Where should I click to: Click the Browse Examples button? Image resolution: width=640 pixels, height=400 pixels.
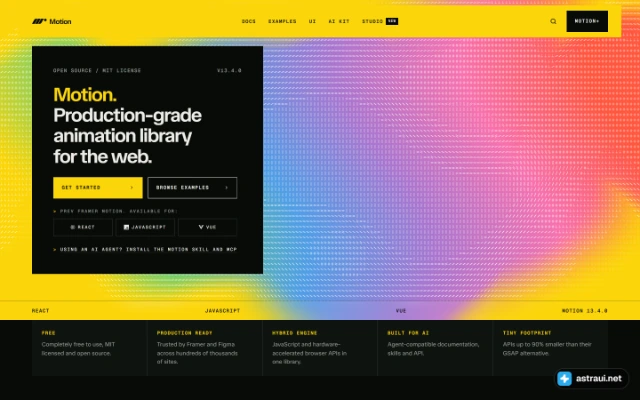click(192, 188)
